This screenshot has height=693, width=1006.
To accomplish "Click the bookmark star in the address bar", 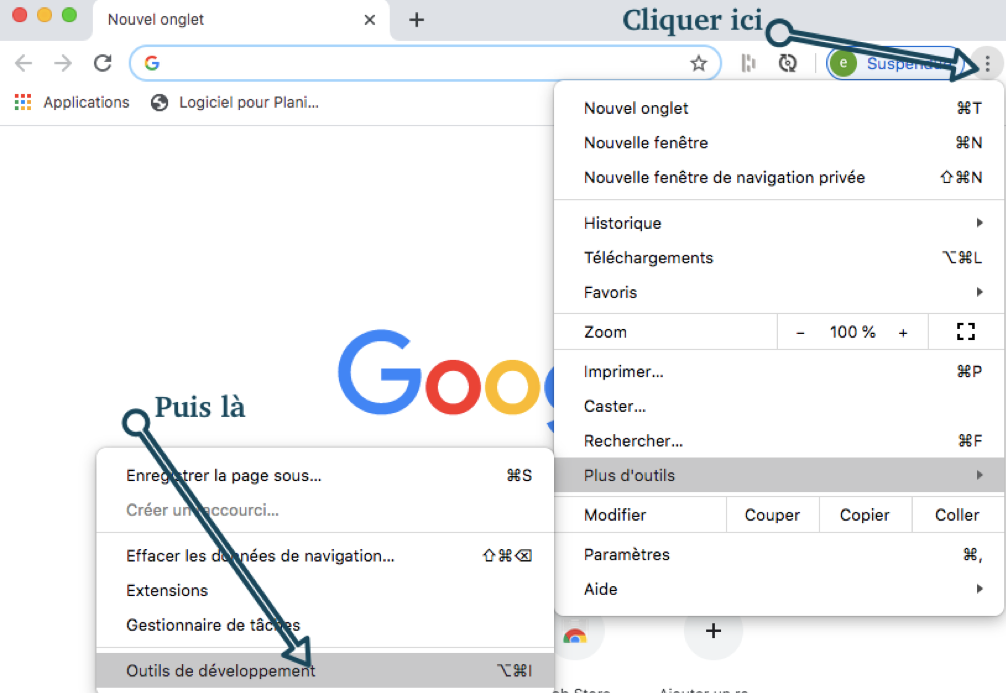I will [699, 62].
